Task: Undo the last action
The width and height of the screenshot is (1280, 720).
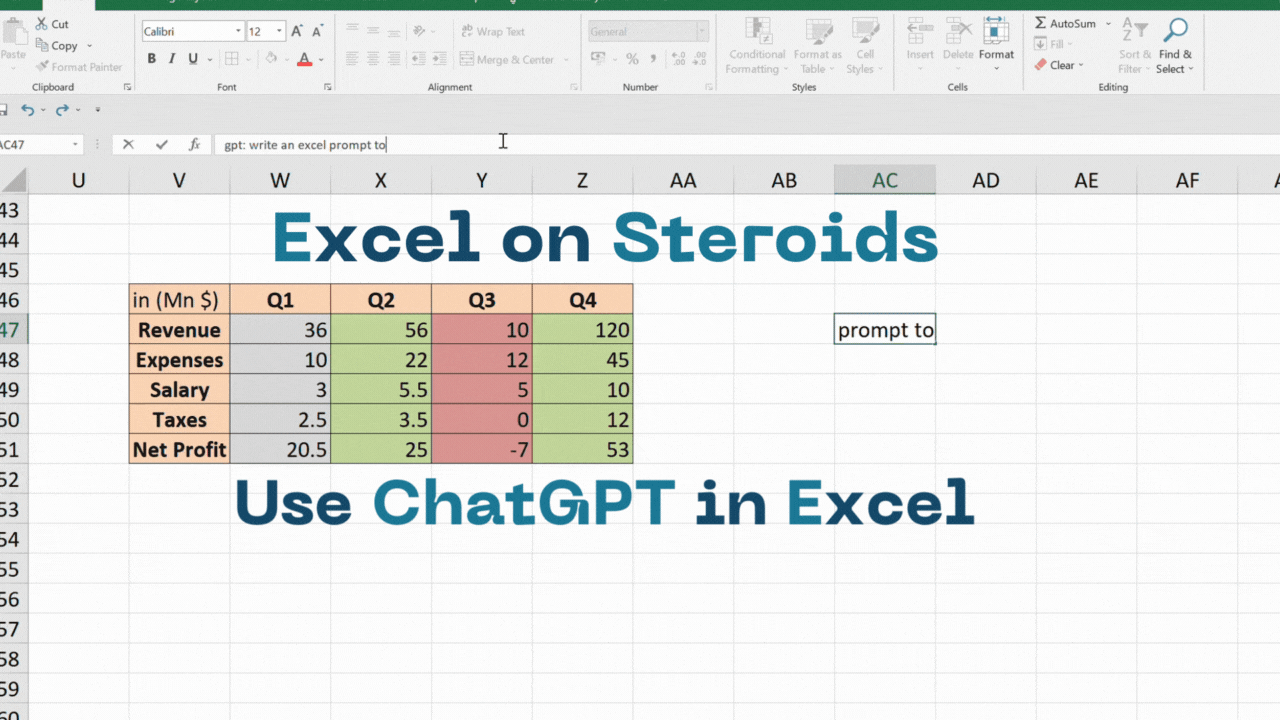Action: (x=27, y=110)
